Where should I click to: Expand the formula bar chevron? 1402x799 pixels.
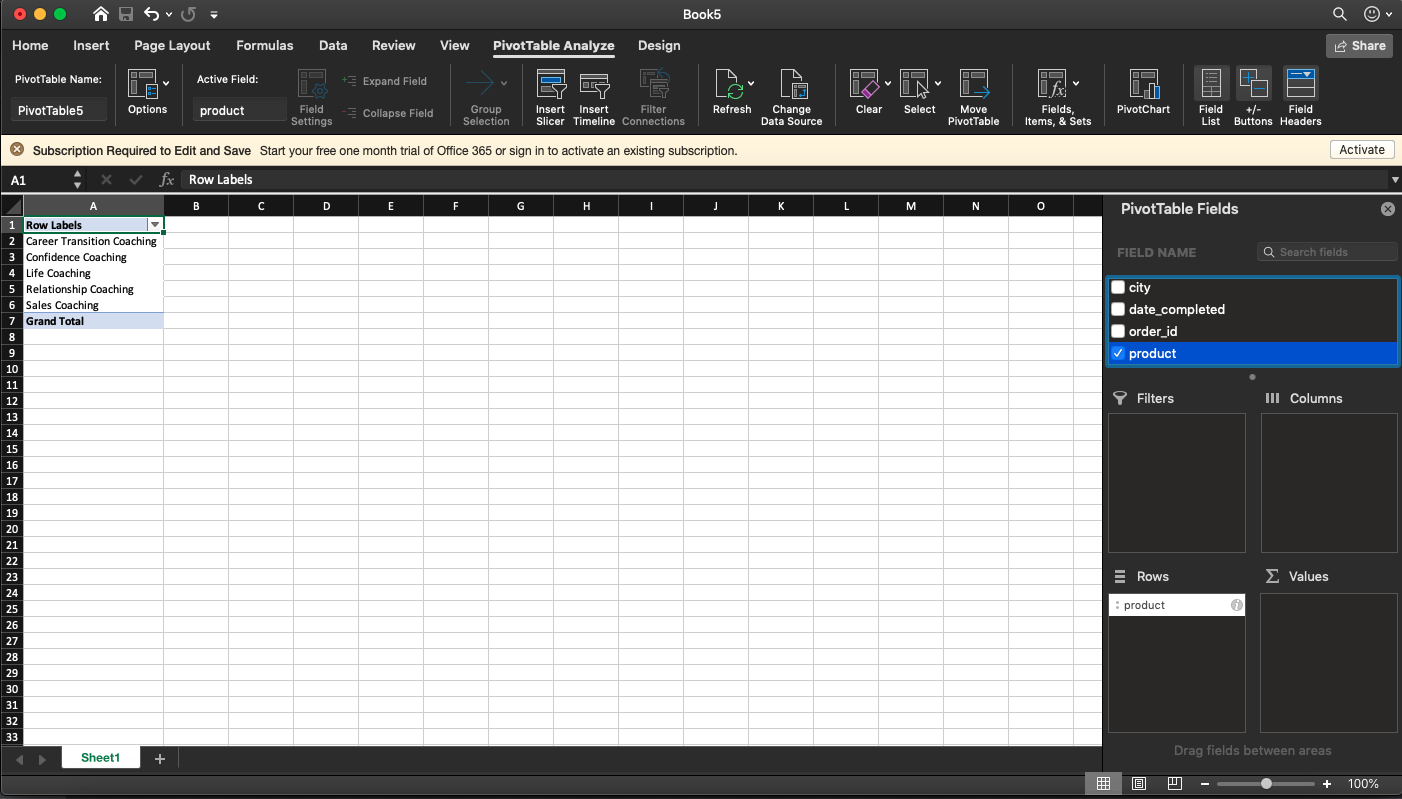pyautogui.click(x=1394, y=180)
